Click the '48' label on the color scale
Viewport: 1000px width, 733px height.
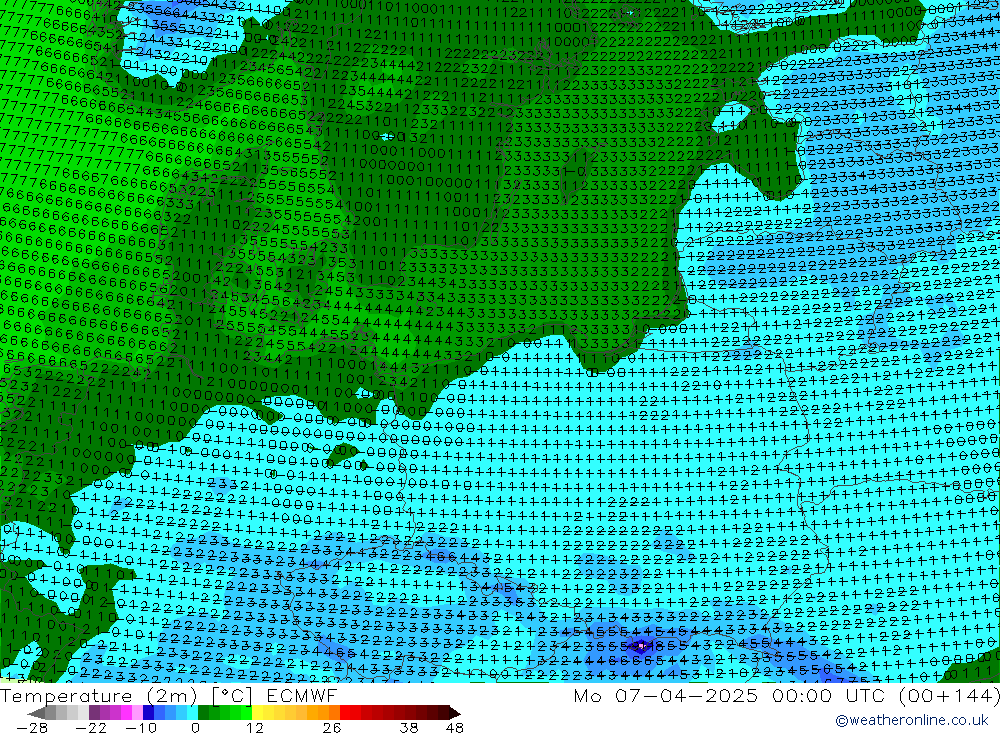click(455, 727)
